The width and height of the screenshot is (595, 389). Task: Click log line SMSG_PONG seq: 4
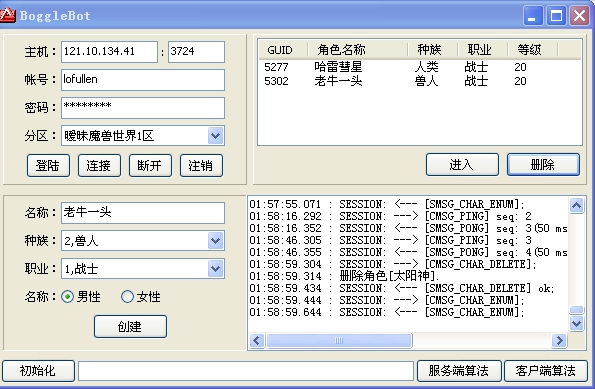pos(408,252)
